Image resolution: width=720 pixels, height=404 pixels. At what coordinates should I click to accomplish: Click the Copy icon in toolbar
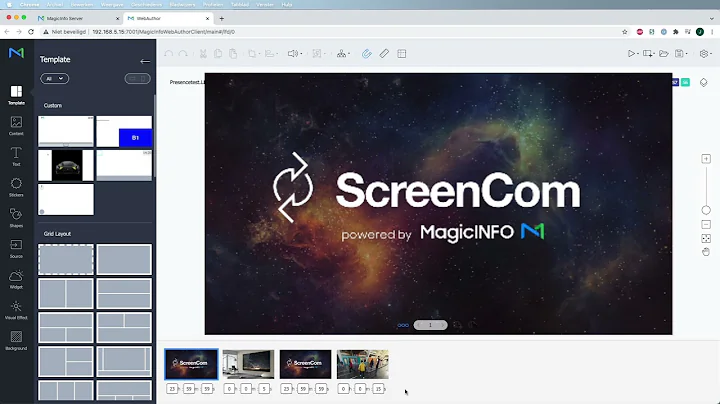[x=218, y=54]
